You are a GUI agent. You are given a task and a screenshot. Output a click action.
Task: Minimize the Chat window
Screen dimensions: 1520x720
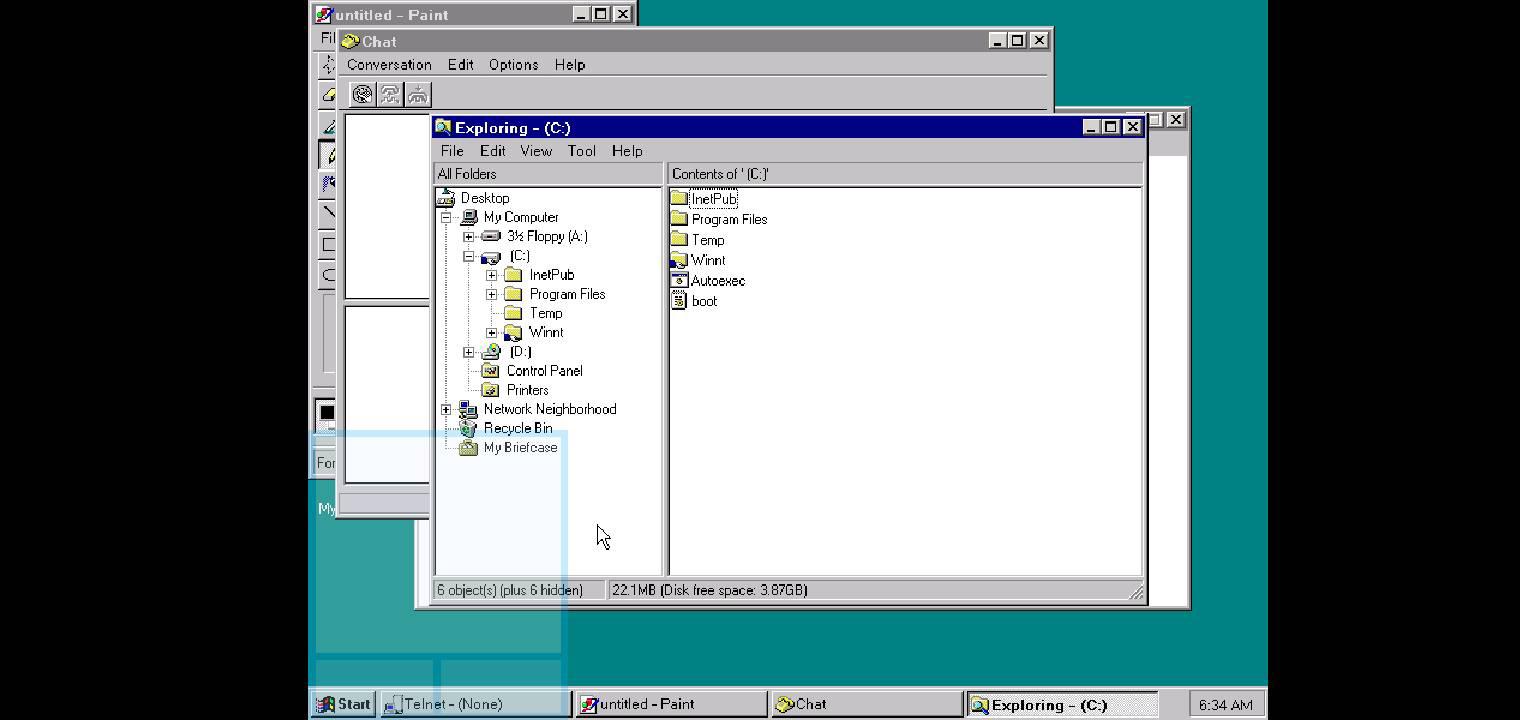coord(997,41)
